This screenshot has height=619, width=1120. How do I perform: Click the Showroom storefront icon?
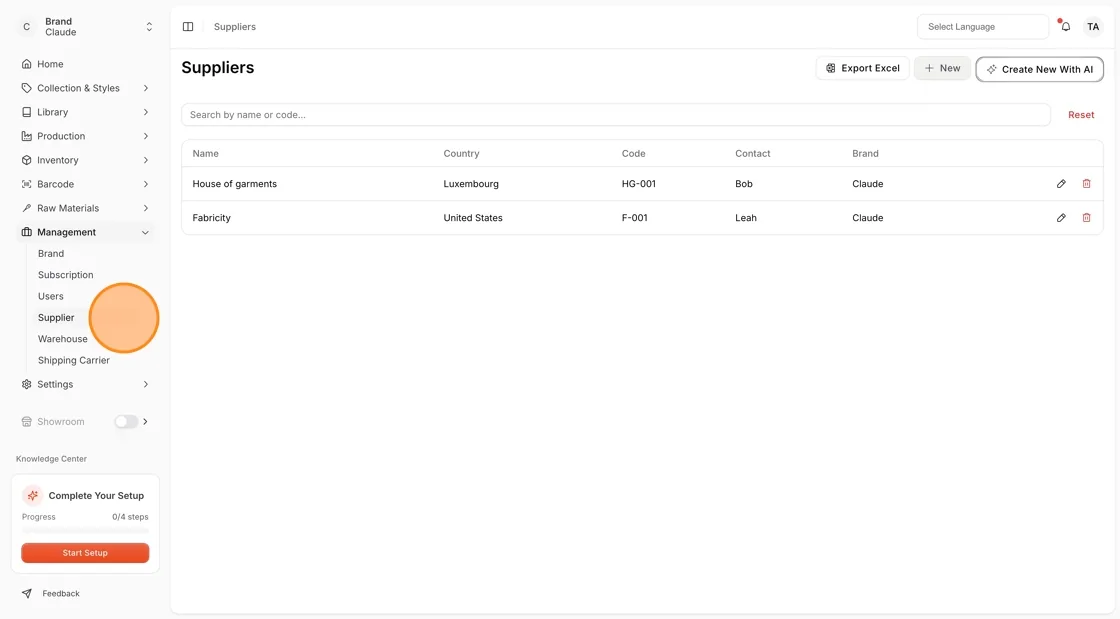(26, 422)
